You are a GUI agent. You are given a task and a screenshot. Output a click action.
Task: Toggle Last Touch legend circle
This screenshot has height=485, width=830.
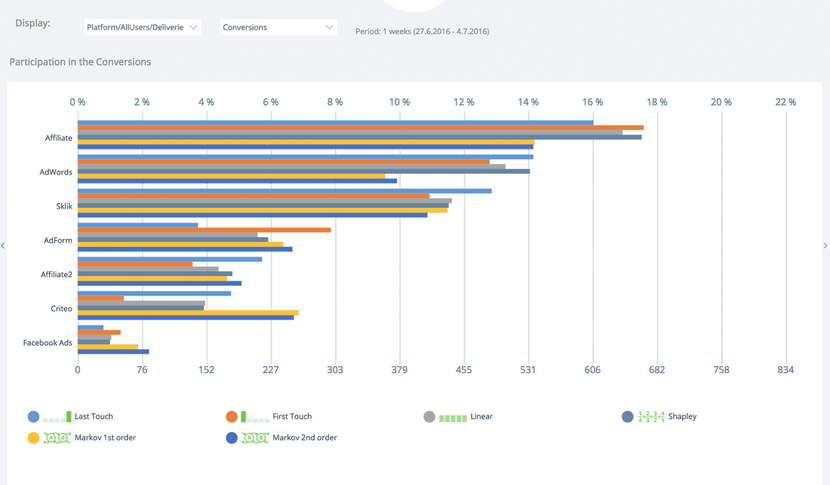coord(33,417)
